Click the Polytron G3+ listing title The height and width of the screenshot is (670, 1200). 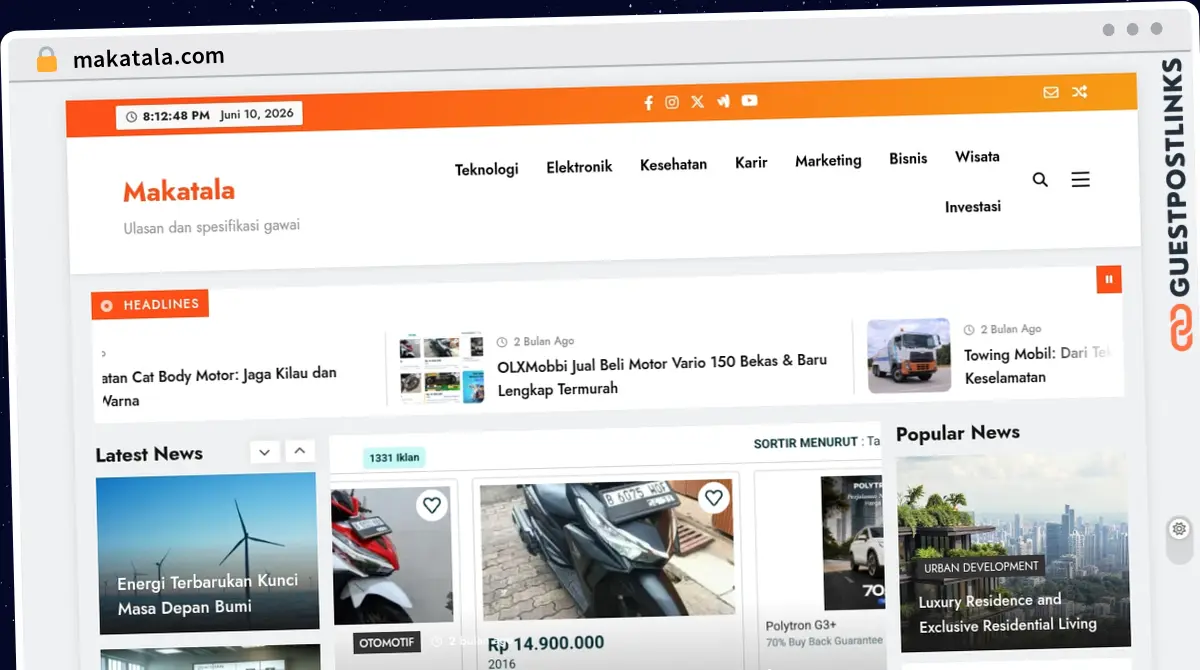pos(801,626)
